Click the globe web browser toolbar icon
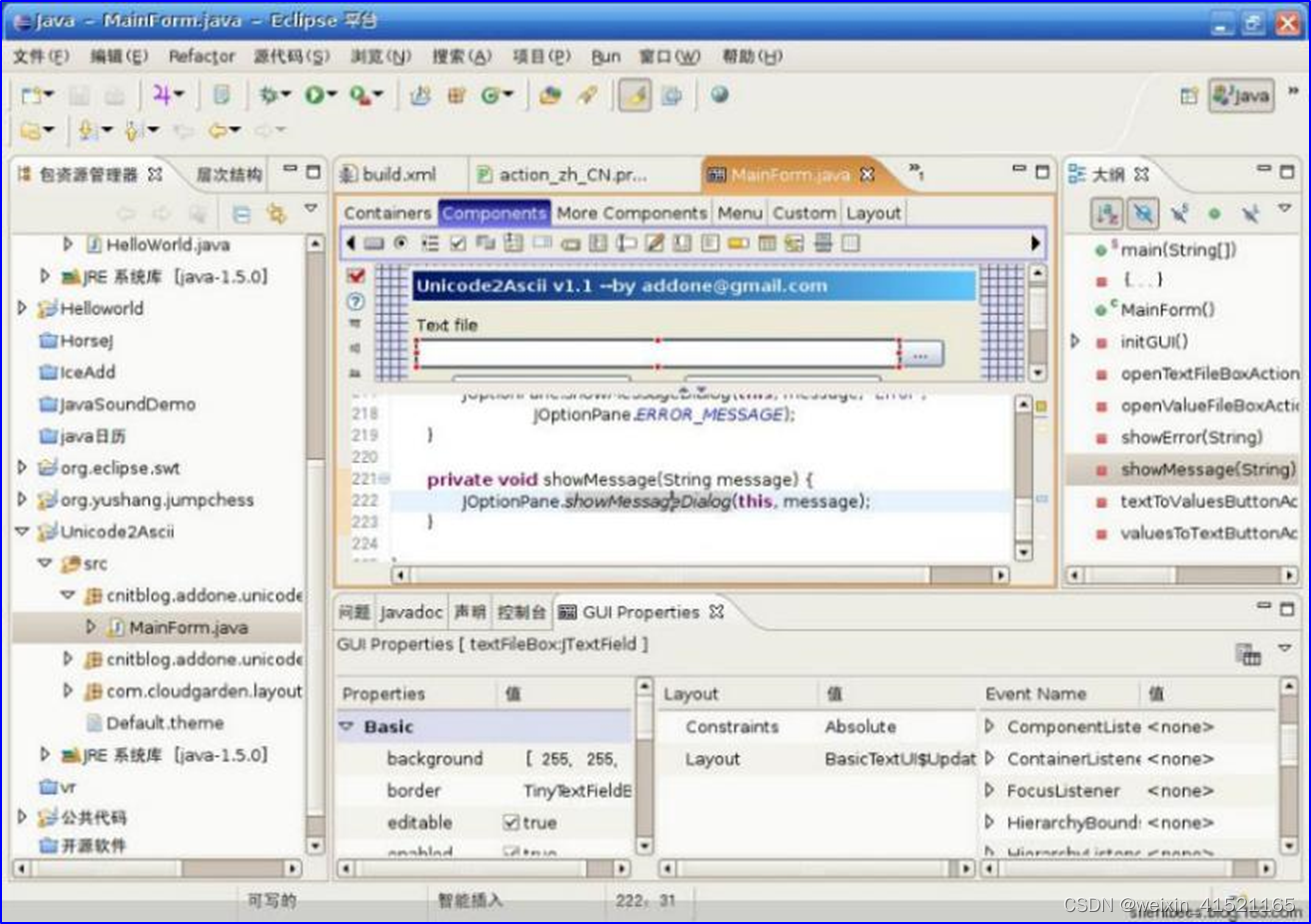Image resolution: width=1311 pixels, height=924 pixels. point(719,95)
